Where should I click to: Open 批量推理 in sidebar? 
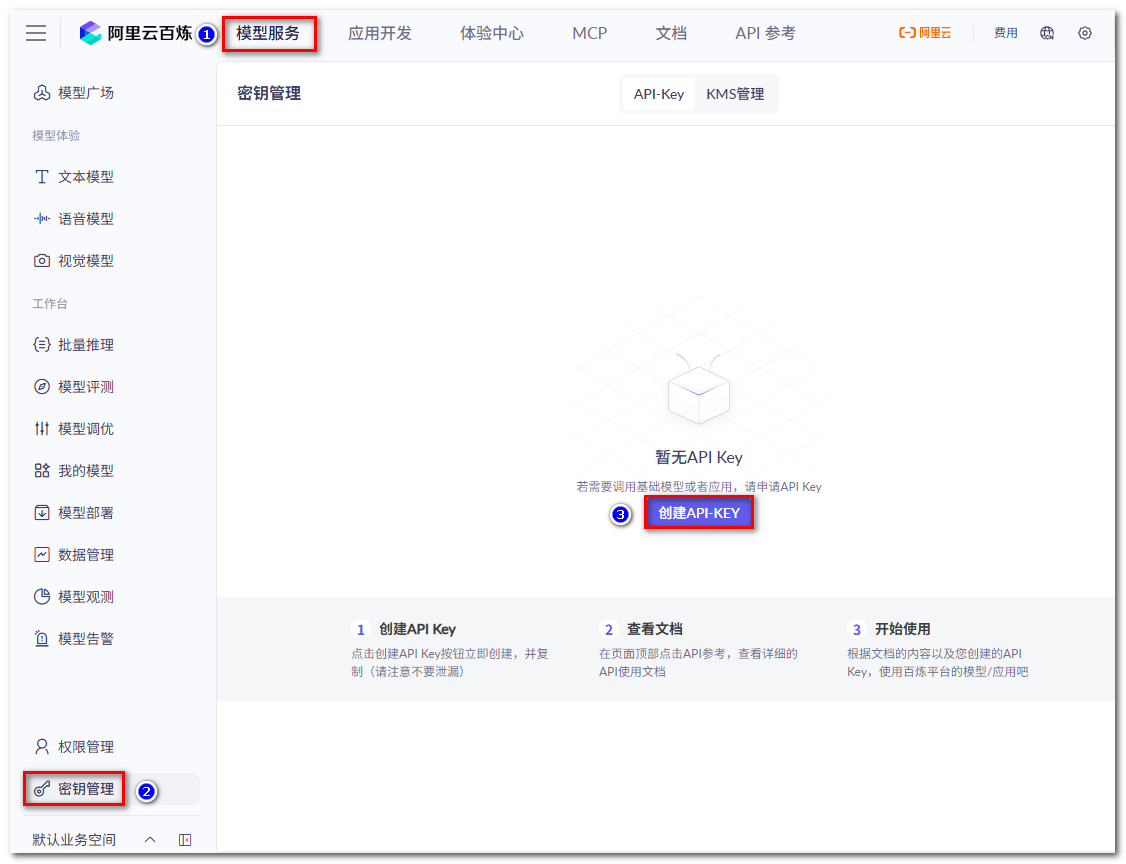tap(74, 345)
